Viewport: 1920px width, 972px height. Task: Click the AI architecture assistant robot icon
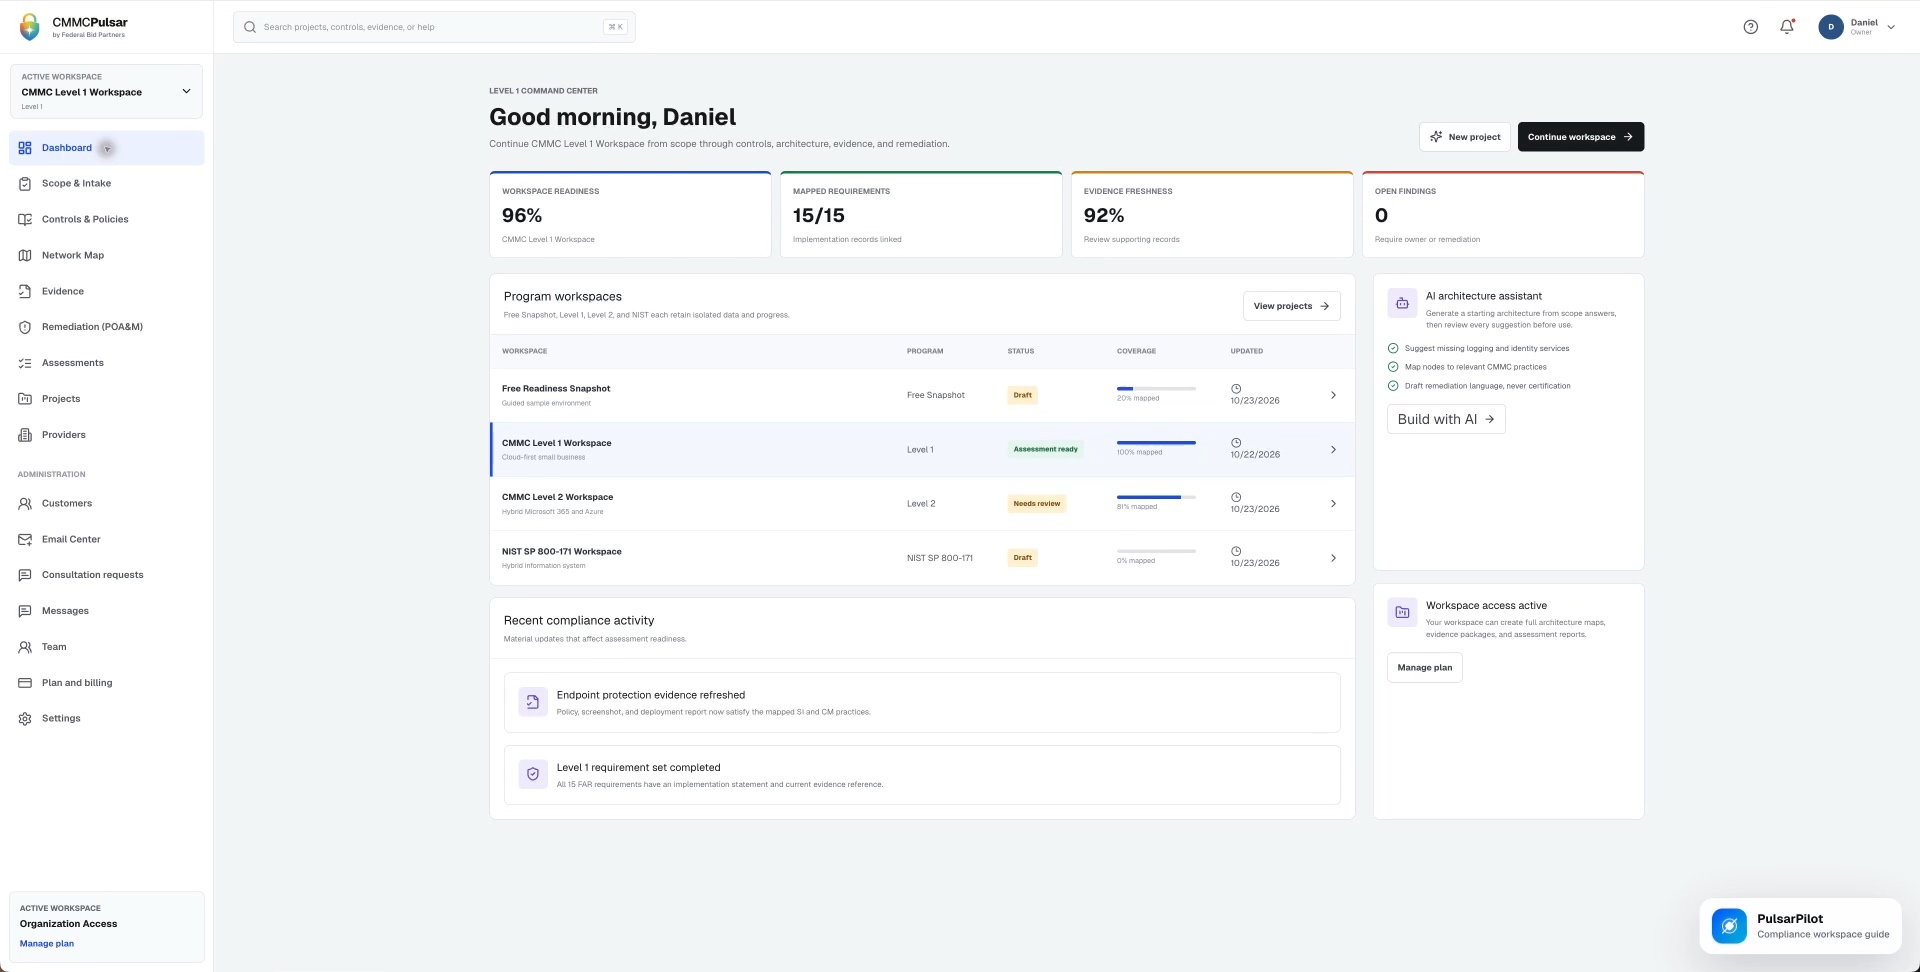1402,303
